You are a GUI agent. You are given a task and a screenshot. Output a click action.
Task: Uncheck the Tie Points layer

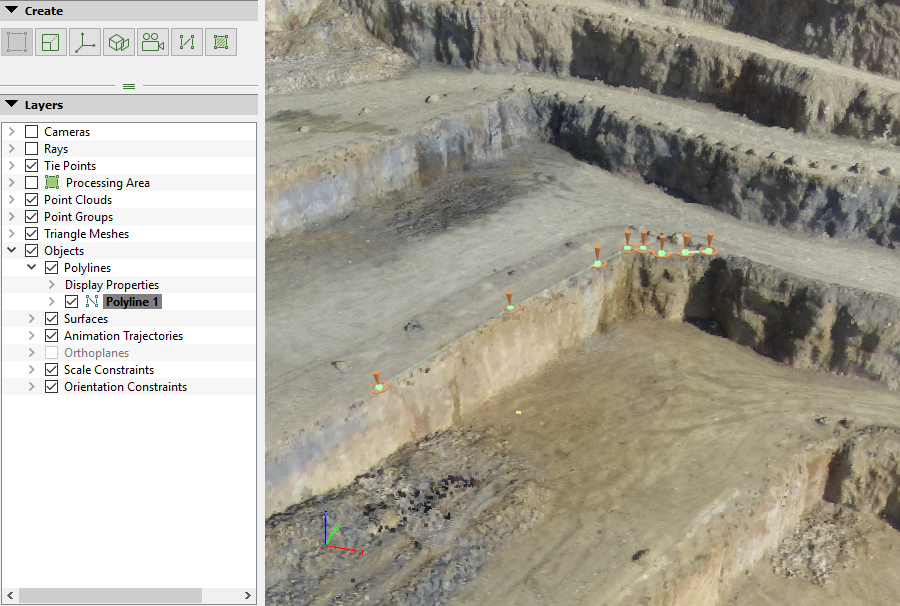click(x=31, y=165)
